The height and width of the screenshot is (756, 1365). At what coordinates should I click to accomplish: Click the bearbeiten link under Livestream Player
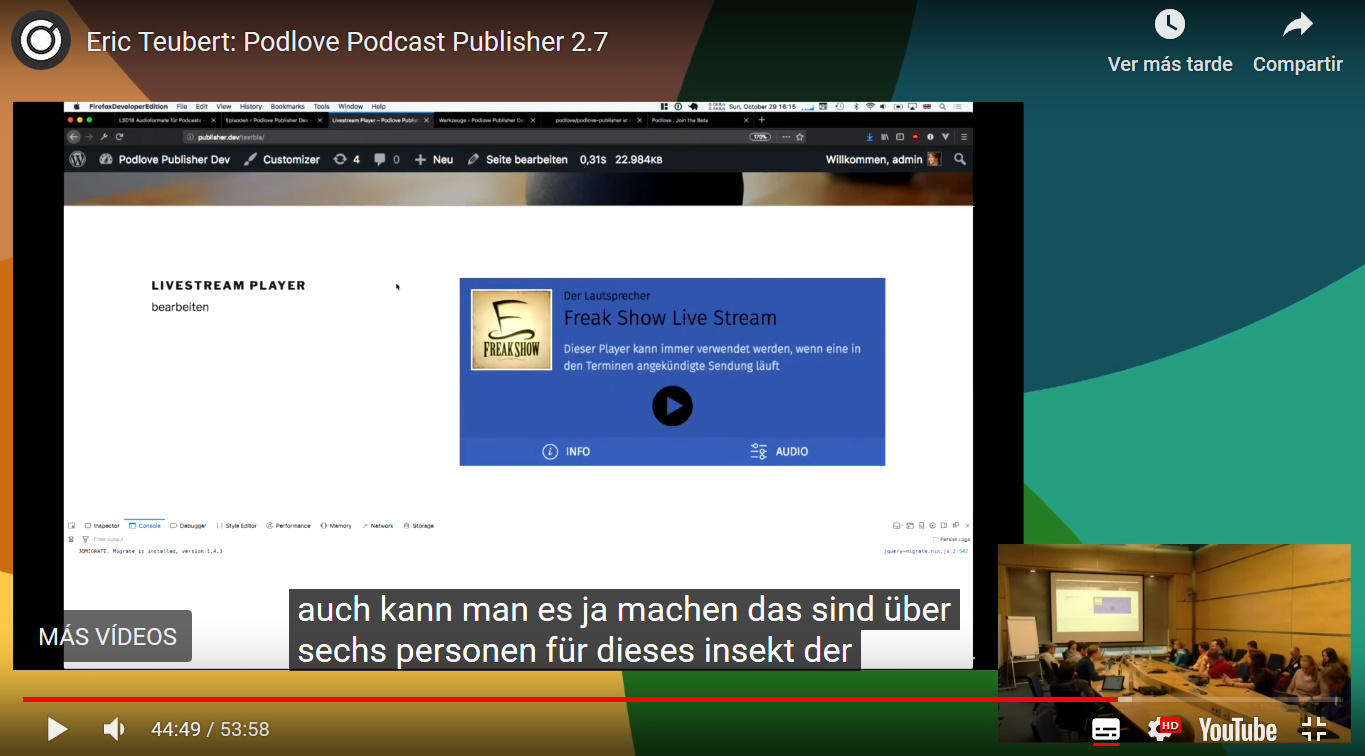coord(180,307)
